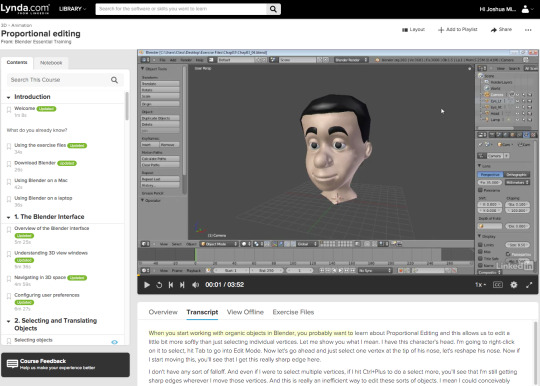Viewport: 540px width, 386px height.
Task: Click the Blender Essential Training course link
Action: (43, 42)
